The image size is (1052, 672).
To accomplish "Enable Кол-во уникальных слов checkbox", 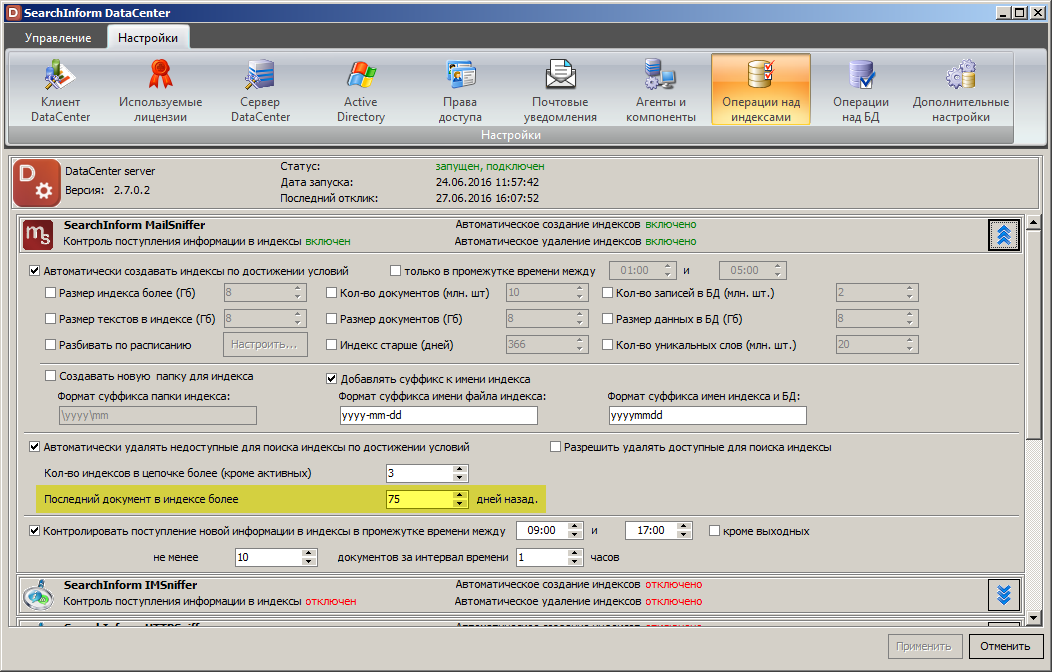I will pos(607,345).
